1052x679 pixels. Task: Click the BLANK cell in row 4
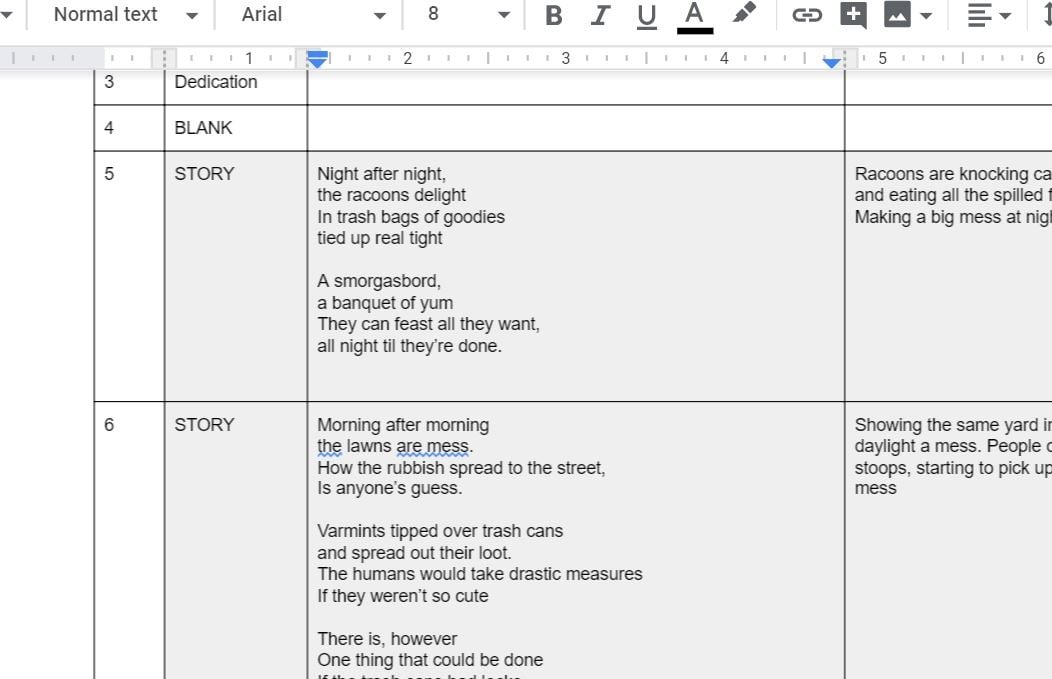click(x=235, y=127)
